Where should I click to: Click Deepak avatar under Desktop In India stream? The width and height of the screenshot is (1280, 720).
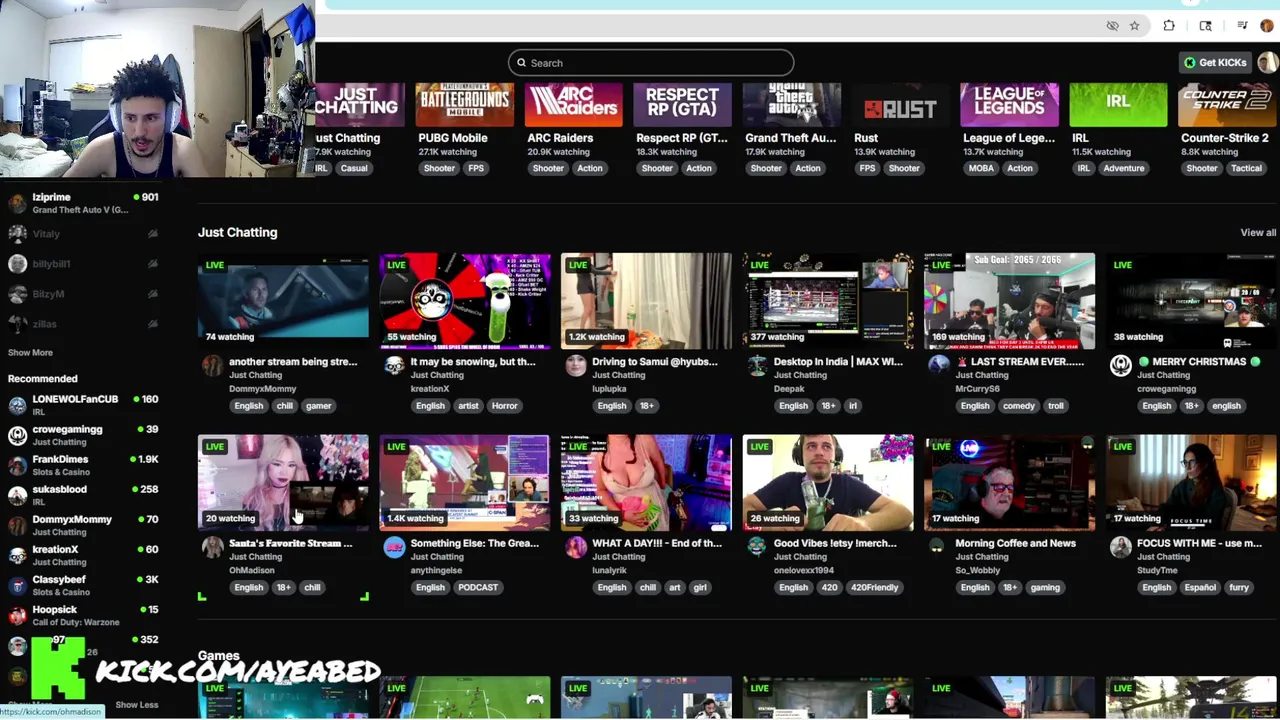pos(757,365)
